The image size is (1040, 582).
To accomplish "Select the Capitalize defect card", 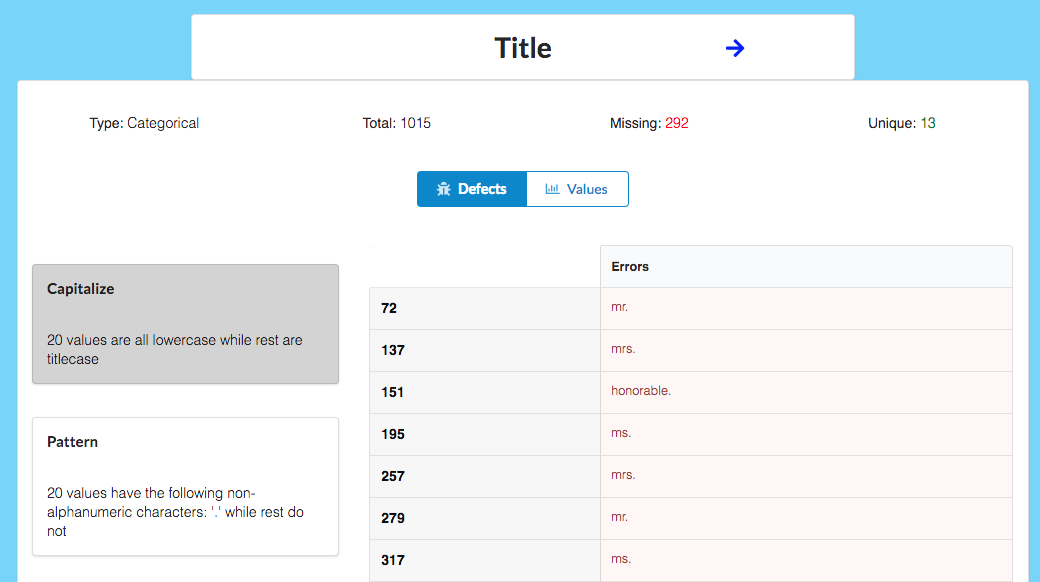I will tap(186, 324).
